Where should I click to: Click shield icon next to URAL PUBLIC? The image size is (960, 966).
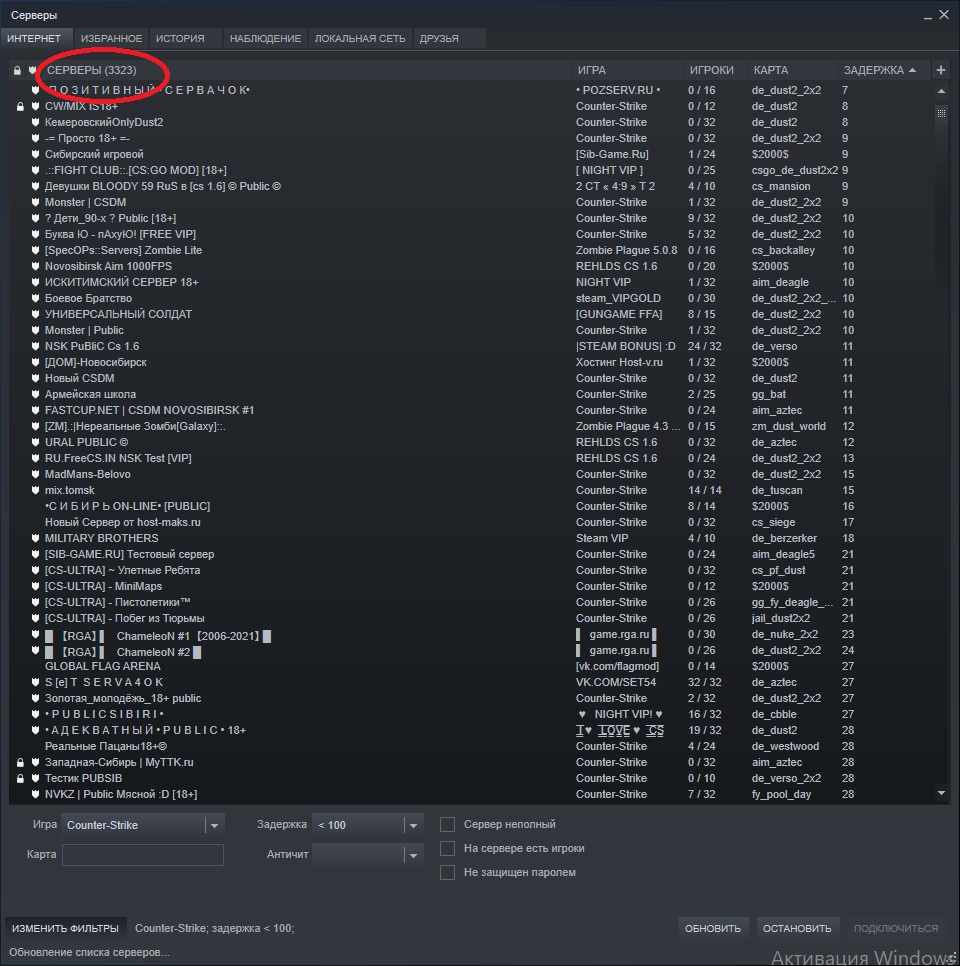coord(35,442)
